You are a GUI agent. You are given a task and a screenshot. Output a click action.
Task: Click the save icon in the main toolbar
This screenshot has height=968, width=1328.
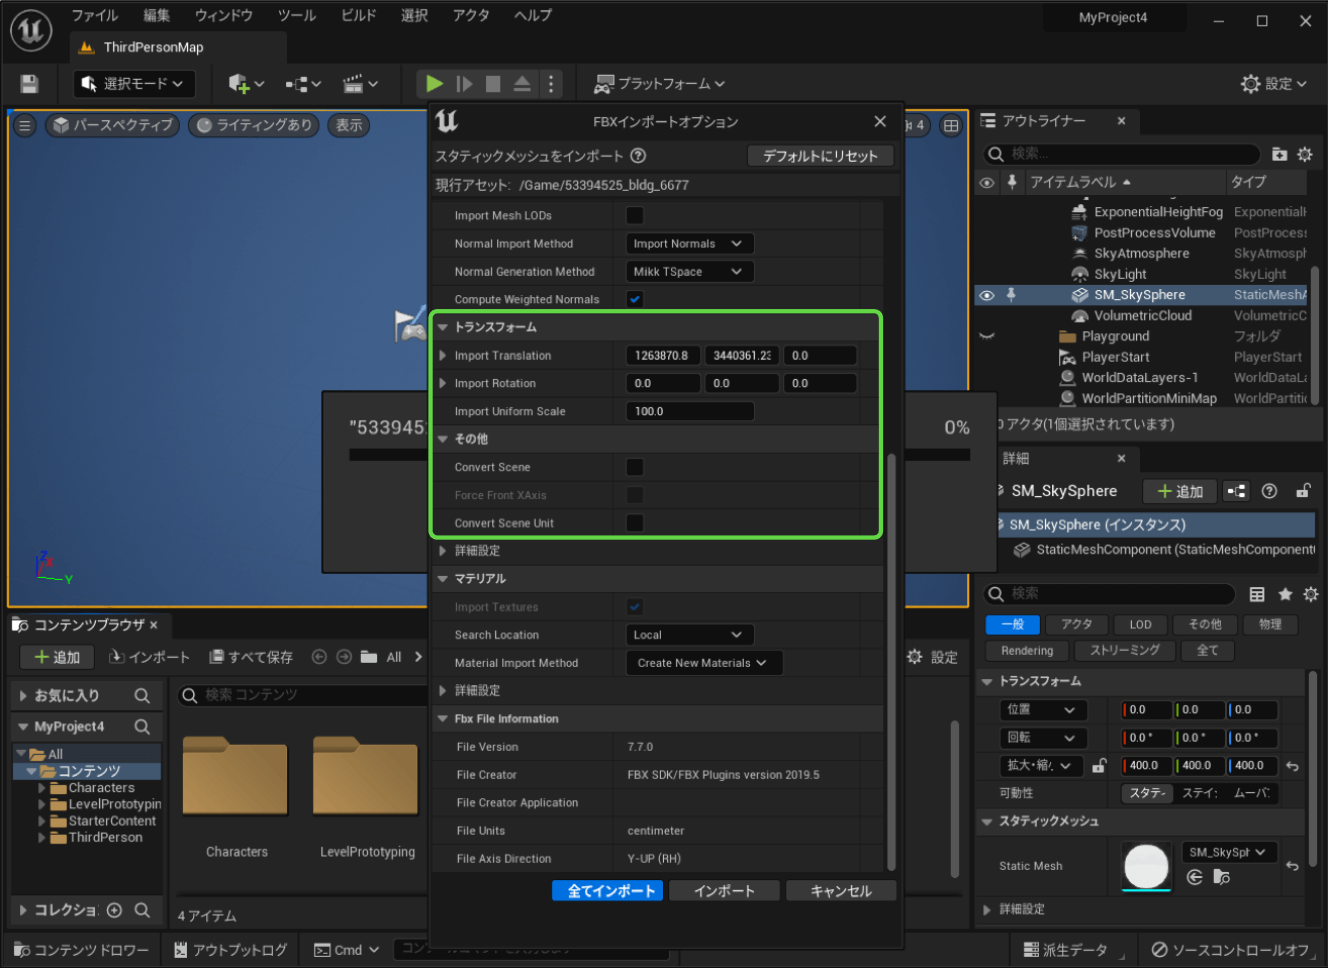coord(29,84)
